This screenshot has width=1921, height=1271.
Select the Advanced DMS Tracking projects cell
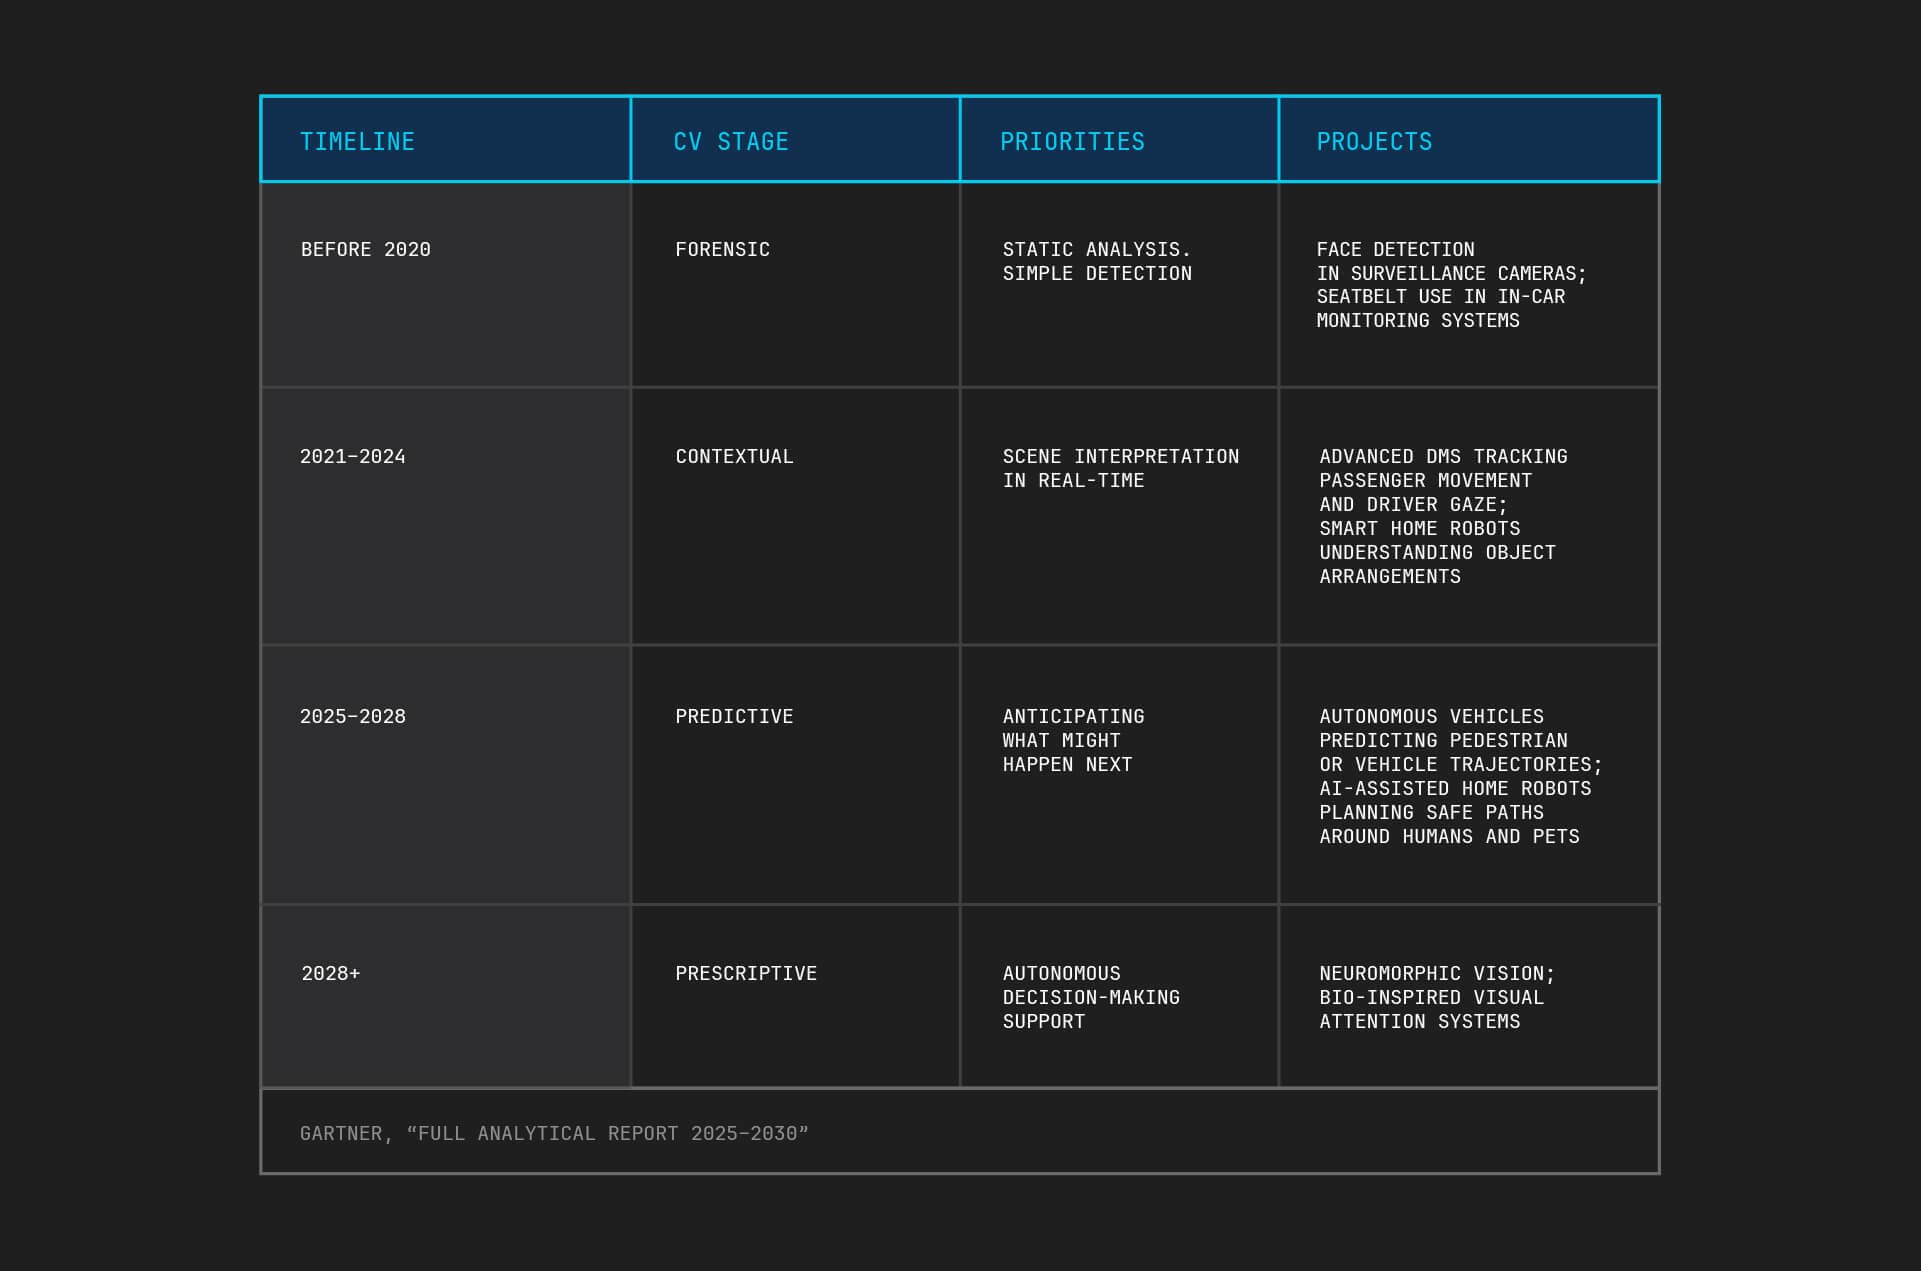(1469, 516)
